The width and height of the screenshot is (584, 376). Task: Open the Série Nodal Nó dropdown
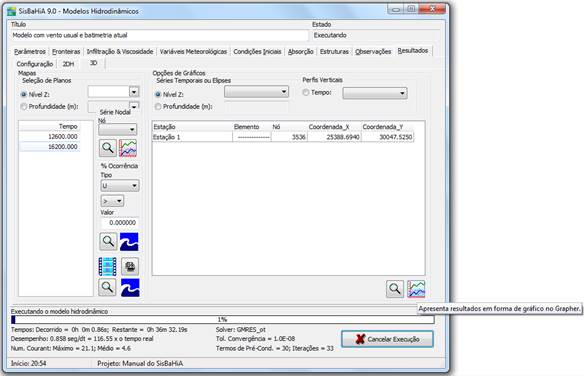(117, 130)
